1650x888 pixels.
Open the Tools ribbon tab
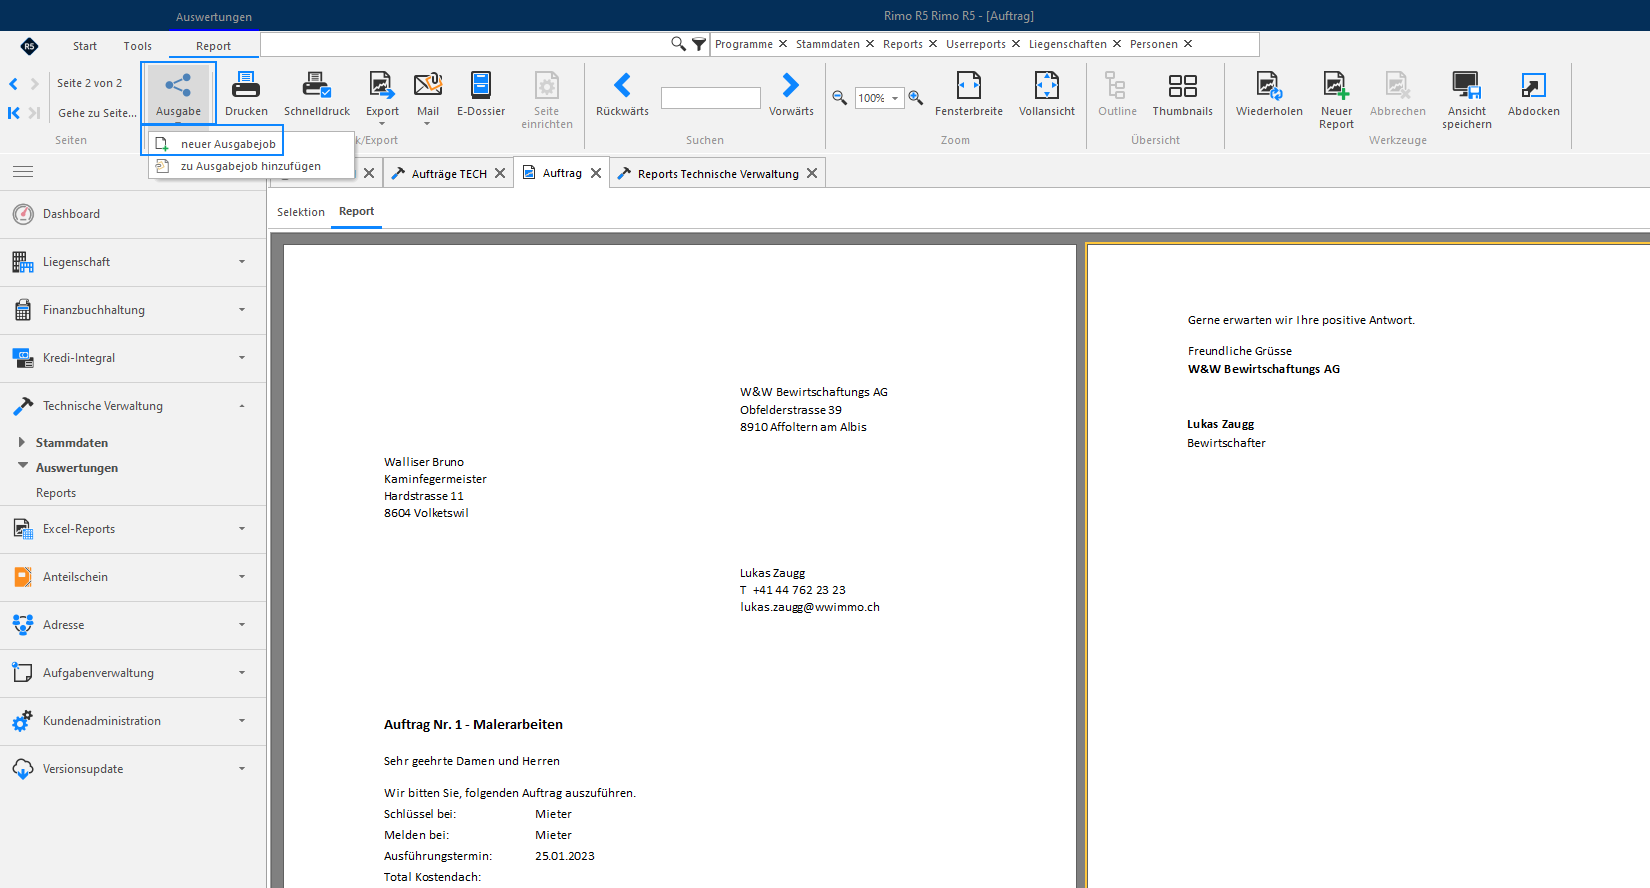pyautogui.click(x=138, y=46)
